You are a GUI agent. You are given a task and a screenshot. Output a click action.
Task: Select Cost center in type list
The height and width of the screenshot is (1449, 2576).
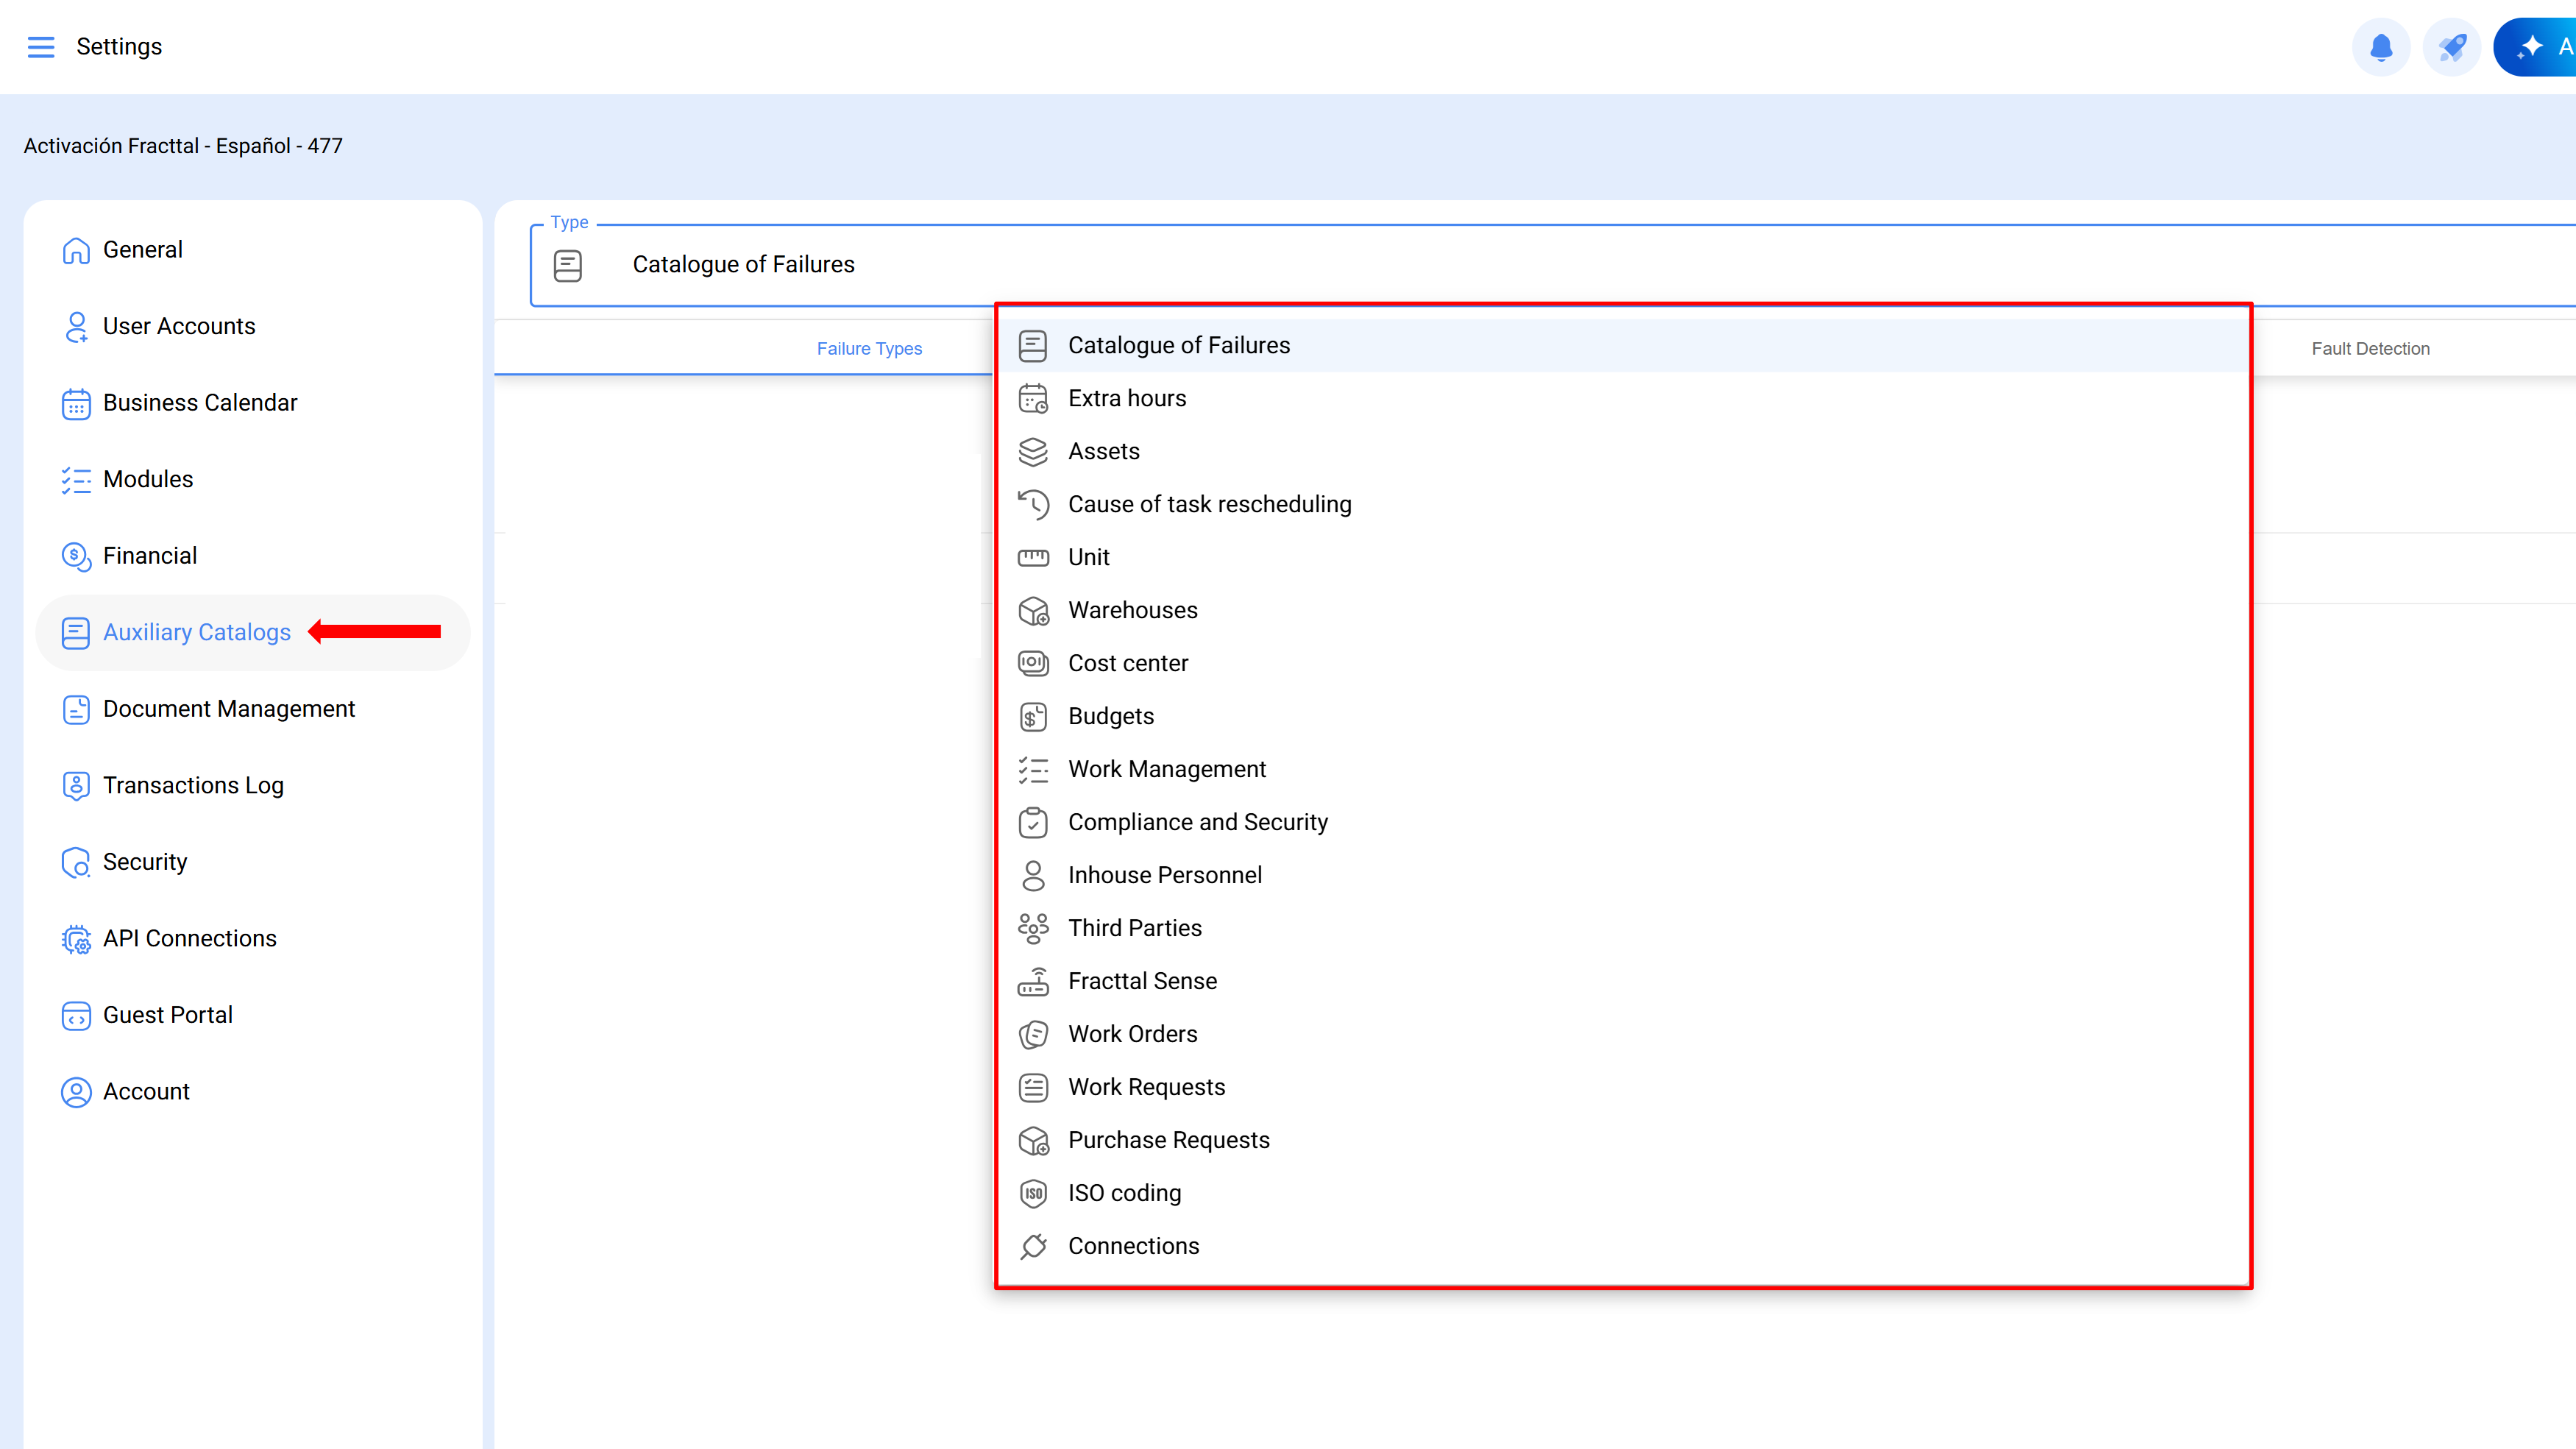coord(1128,663)
